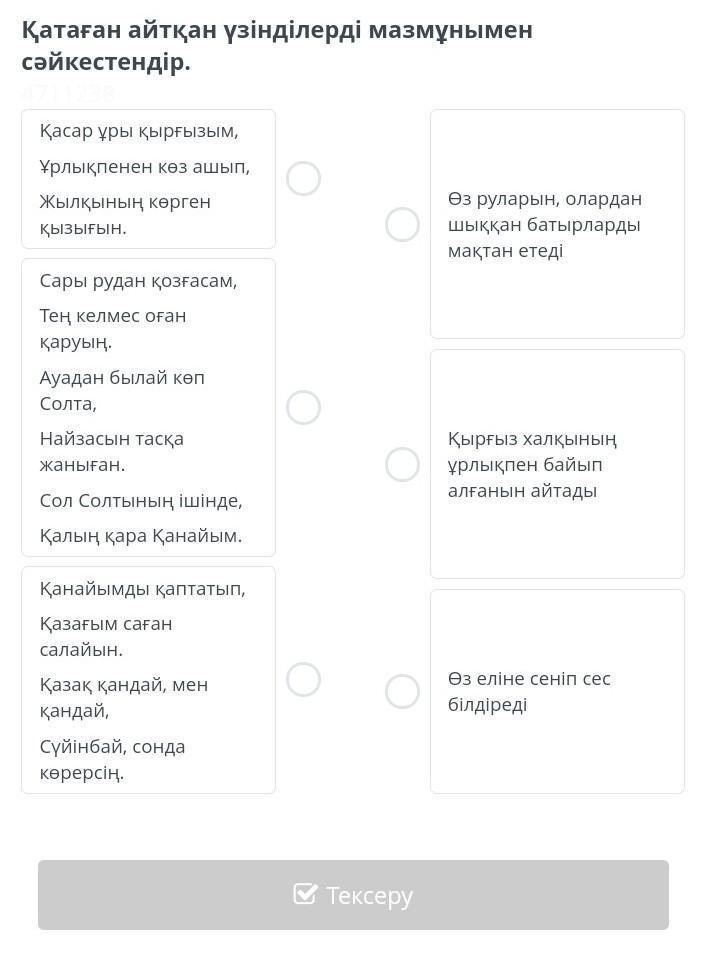Screen dimensions: 712x958
Task: Select the circle left of 'Өз еліне сеніп'
Action: point(402,692)
